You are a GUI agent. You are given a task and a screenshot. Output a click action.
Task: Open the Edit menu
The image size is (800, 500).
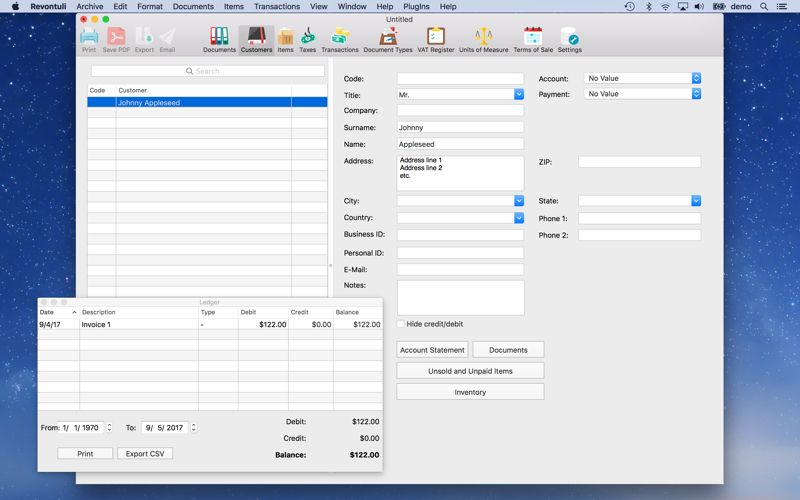[120, 6]
